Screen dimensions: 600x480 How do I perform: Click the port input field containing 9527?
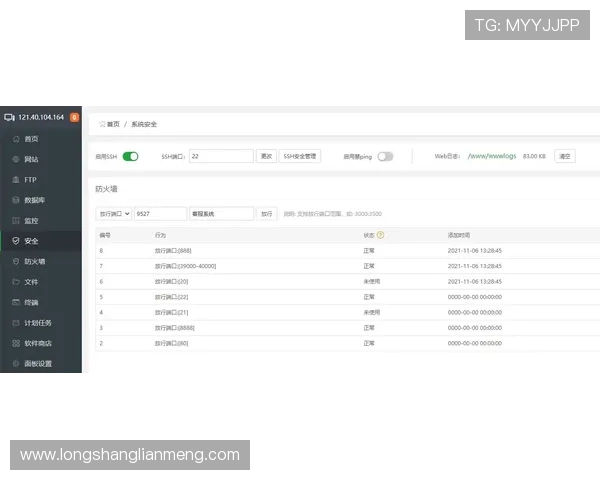[160, 213]
